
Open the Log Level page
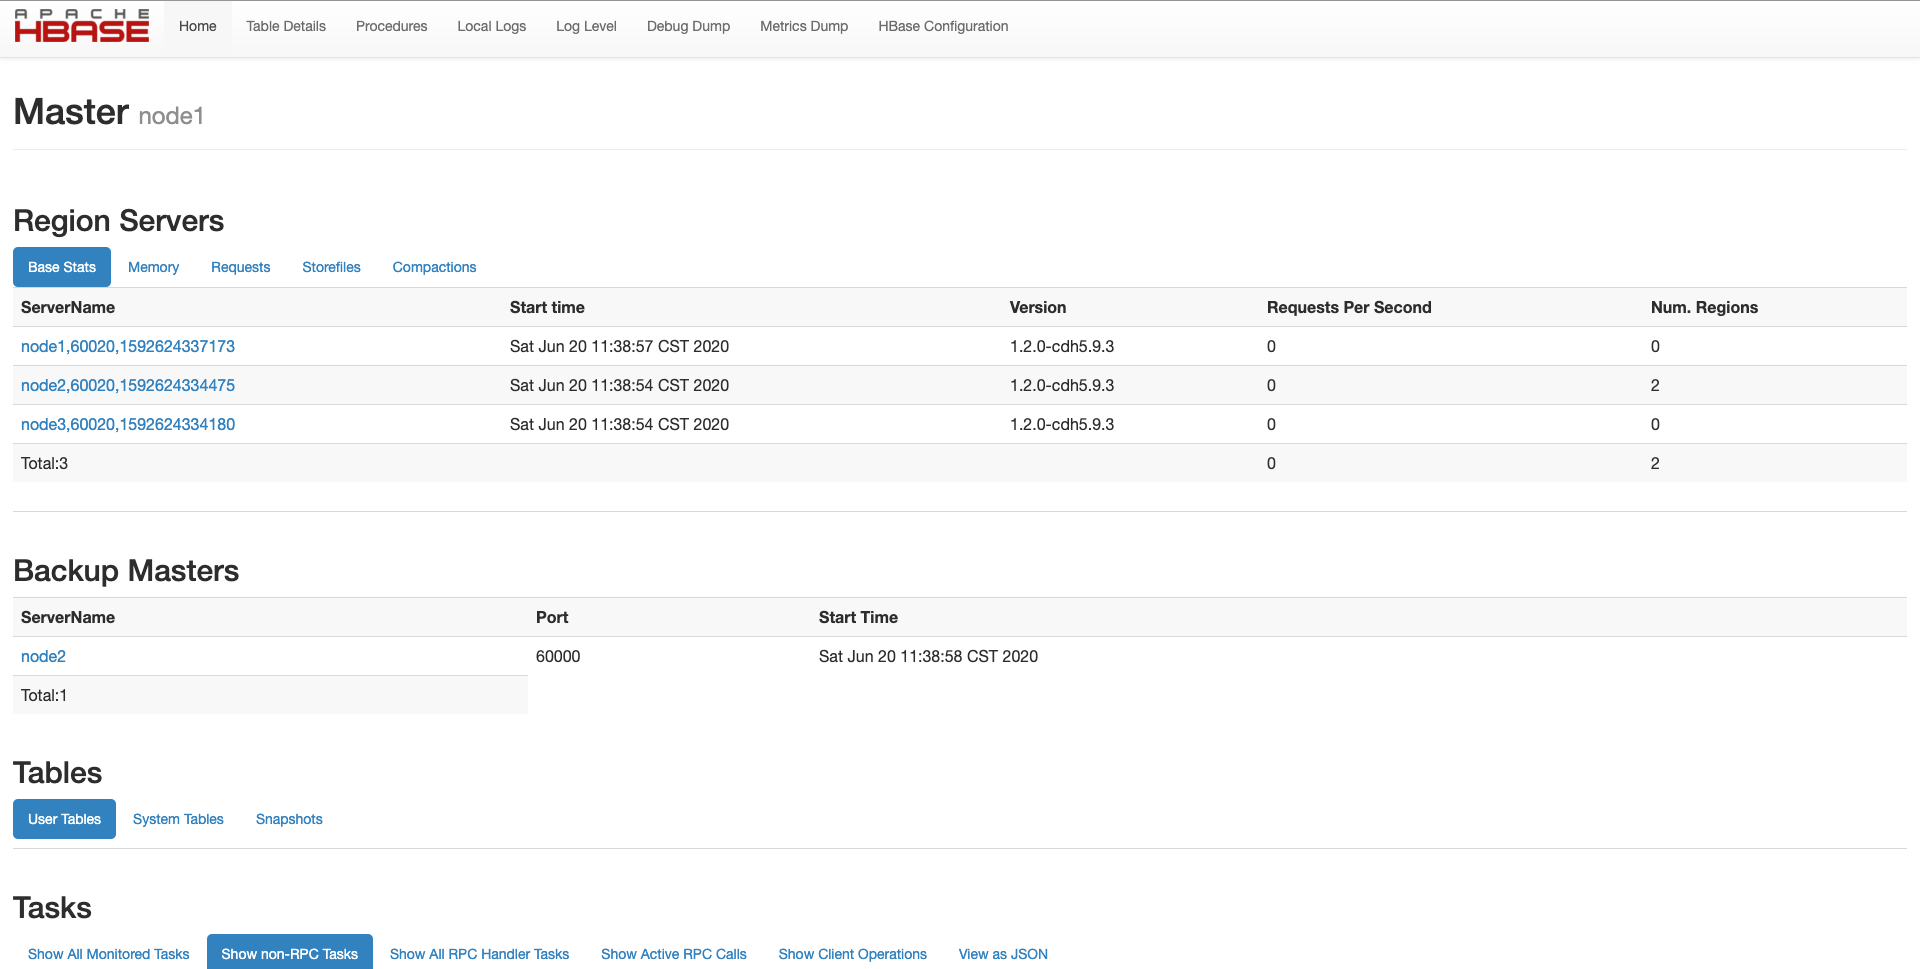pyautogui.click(x=586, y=26)
